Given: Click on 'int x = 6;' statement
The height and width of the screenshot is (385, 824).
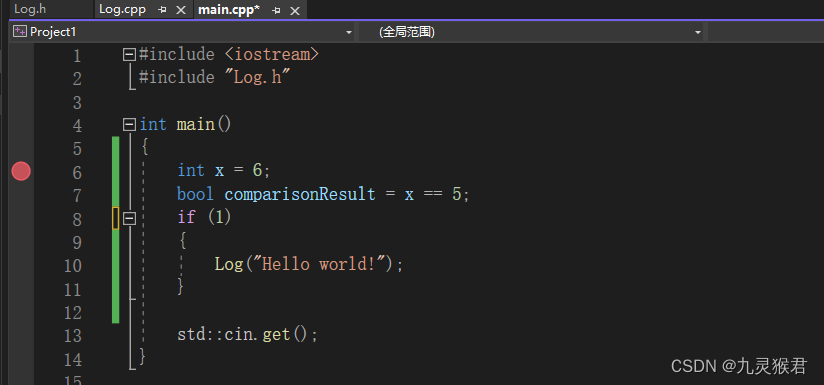Looking at the screenshot, I should (x=224, y=171).
